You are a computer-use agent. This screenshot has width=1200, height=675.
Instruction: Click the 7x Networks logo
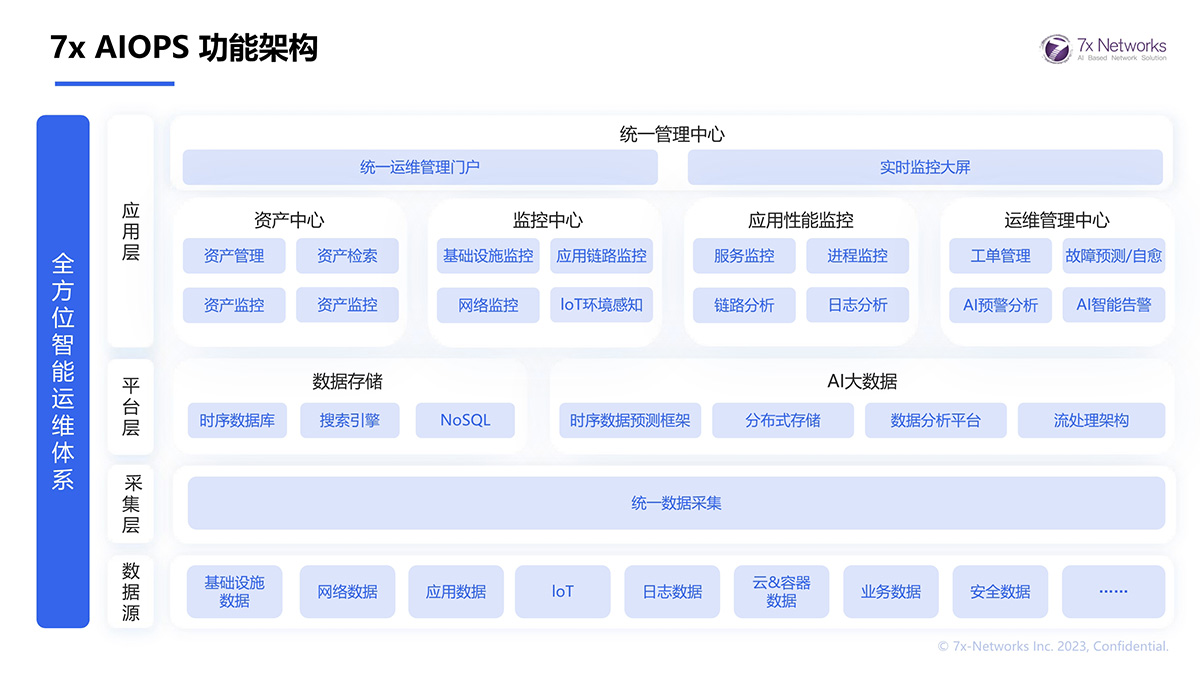(1105, 47)
